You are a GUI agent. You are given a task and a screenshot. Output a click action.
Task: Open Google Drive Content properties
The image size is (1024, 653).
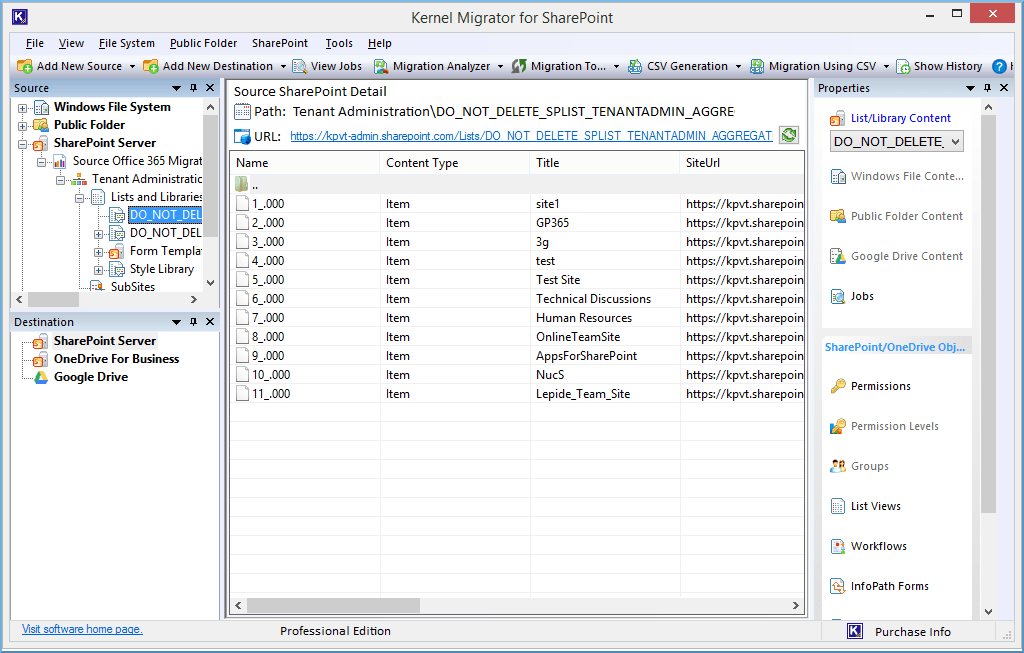[x=896, y=256]
